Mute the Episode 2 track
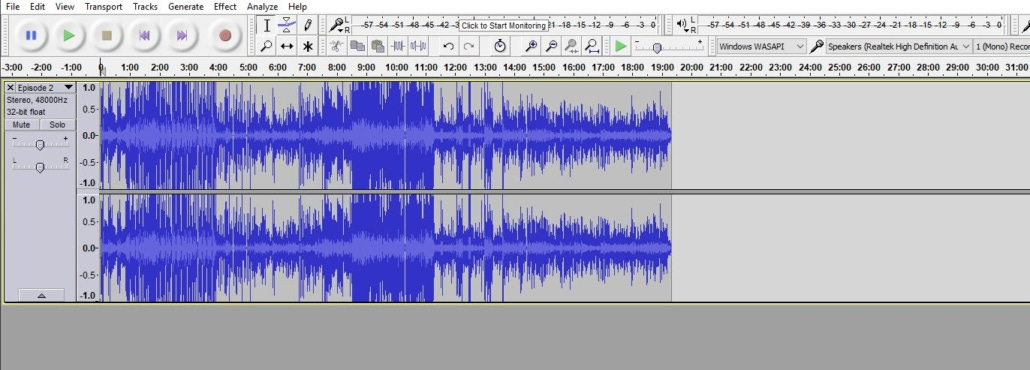 click(x=22, y=125)
